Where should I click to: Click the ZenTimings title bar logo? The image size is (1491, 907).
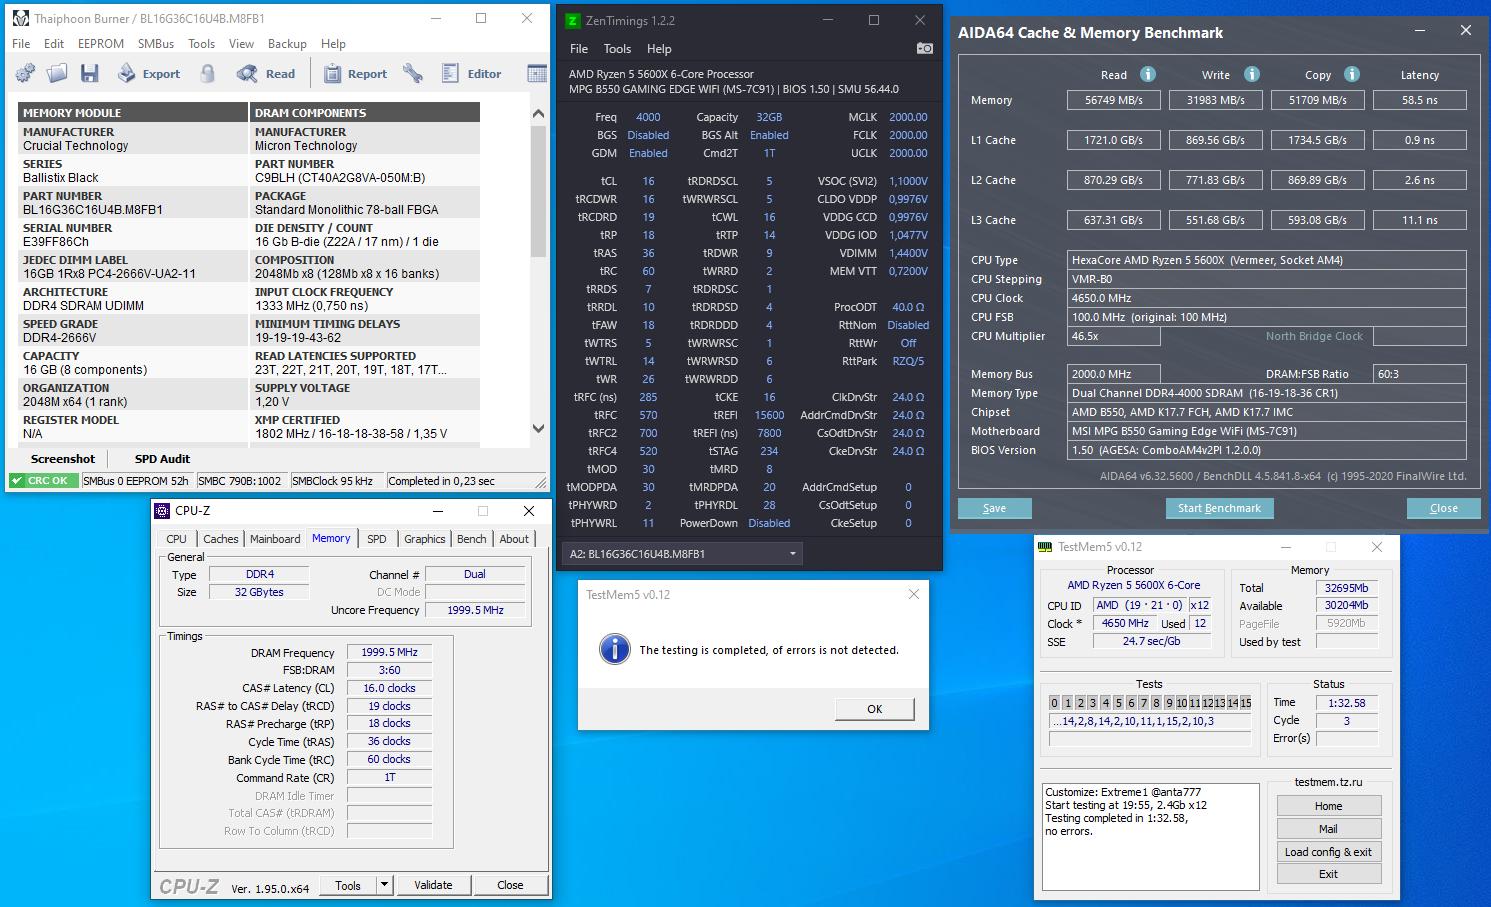572,20
